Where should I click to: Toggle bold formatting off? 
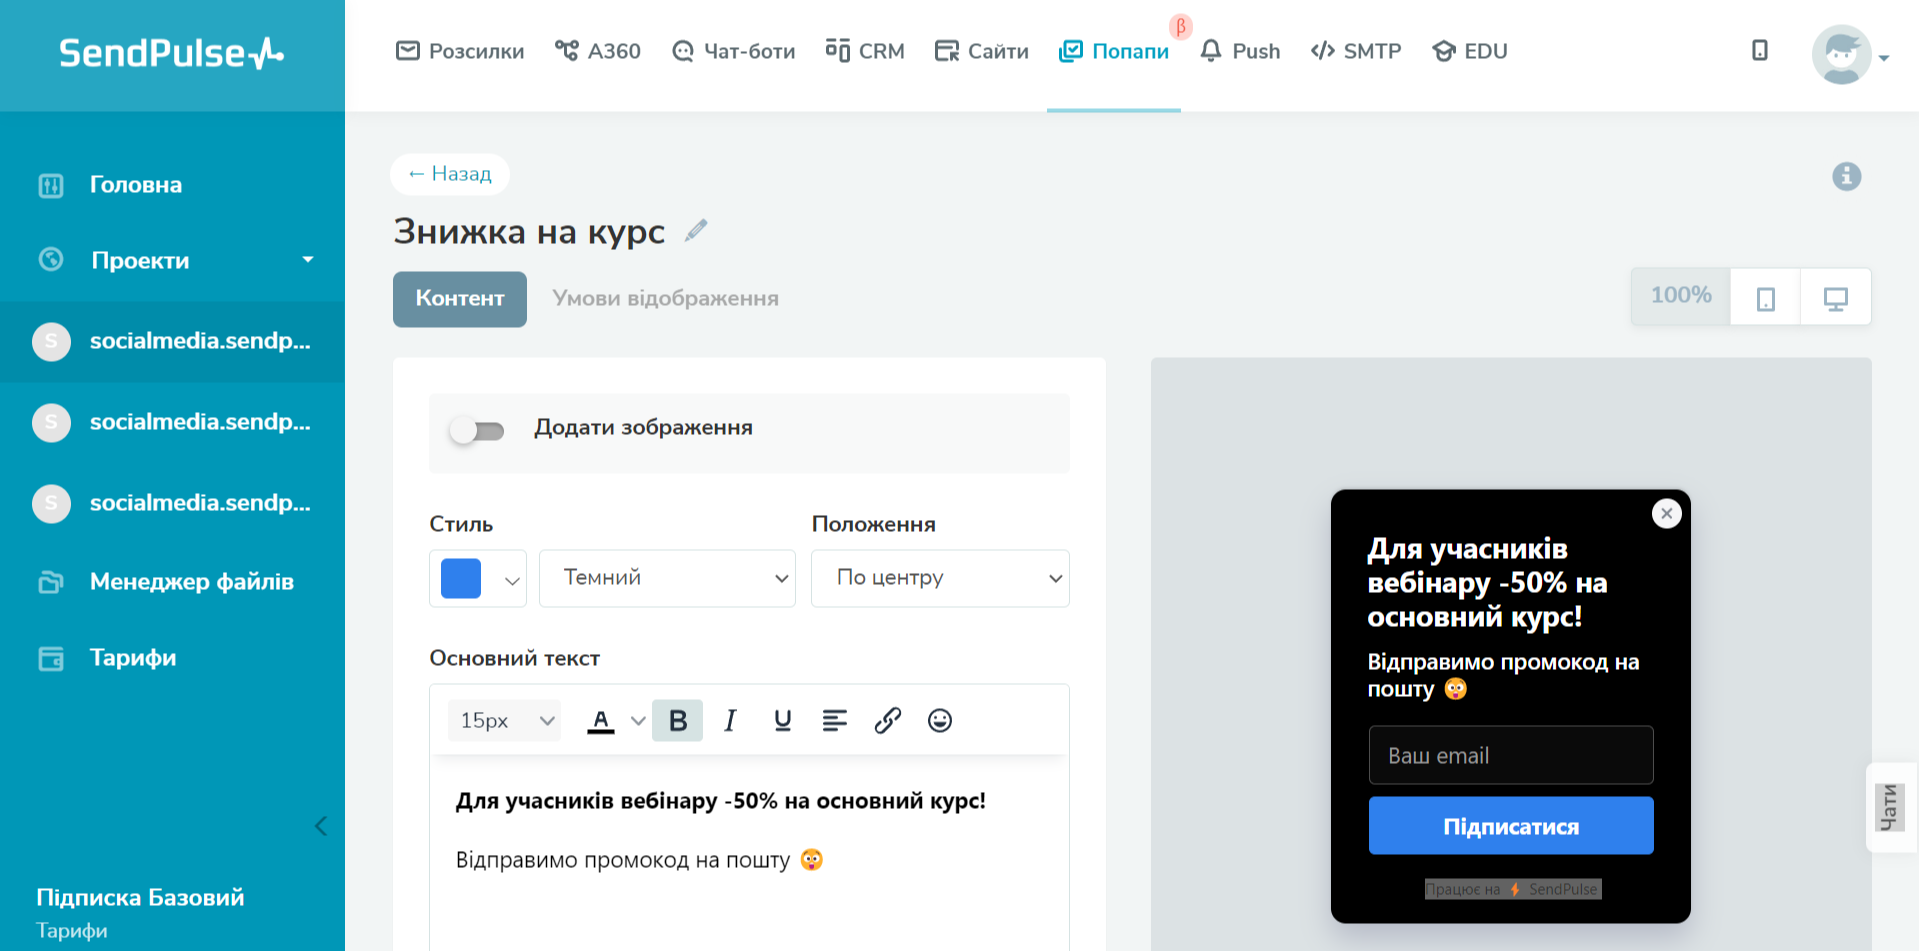677,721
